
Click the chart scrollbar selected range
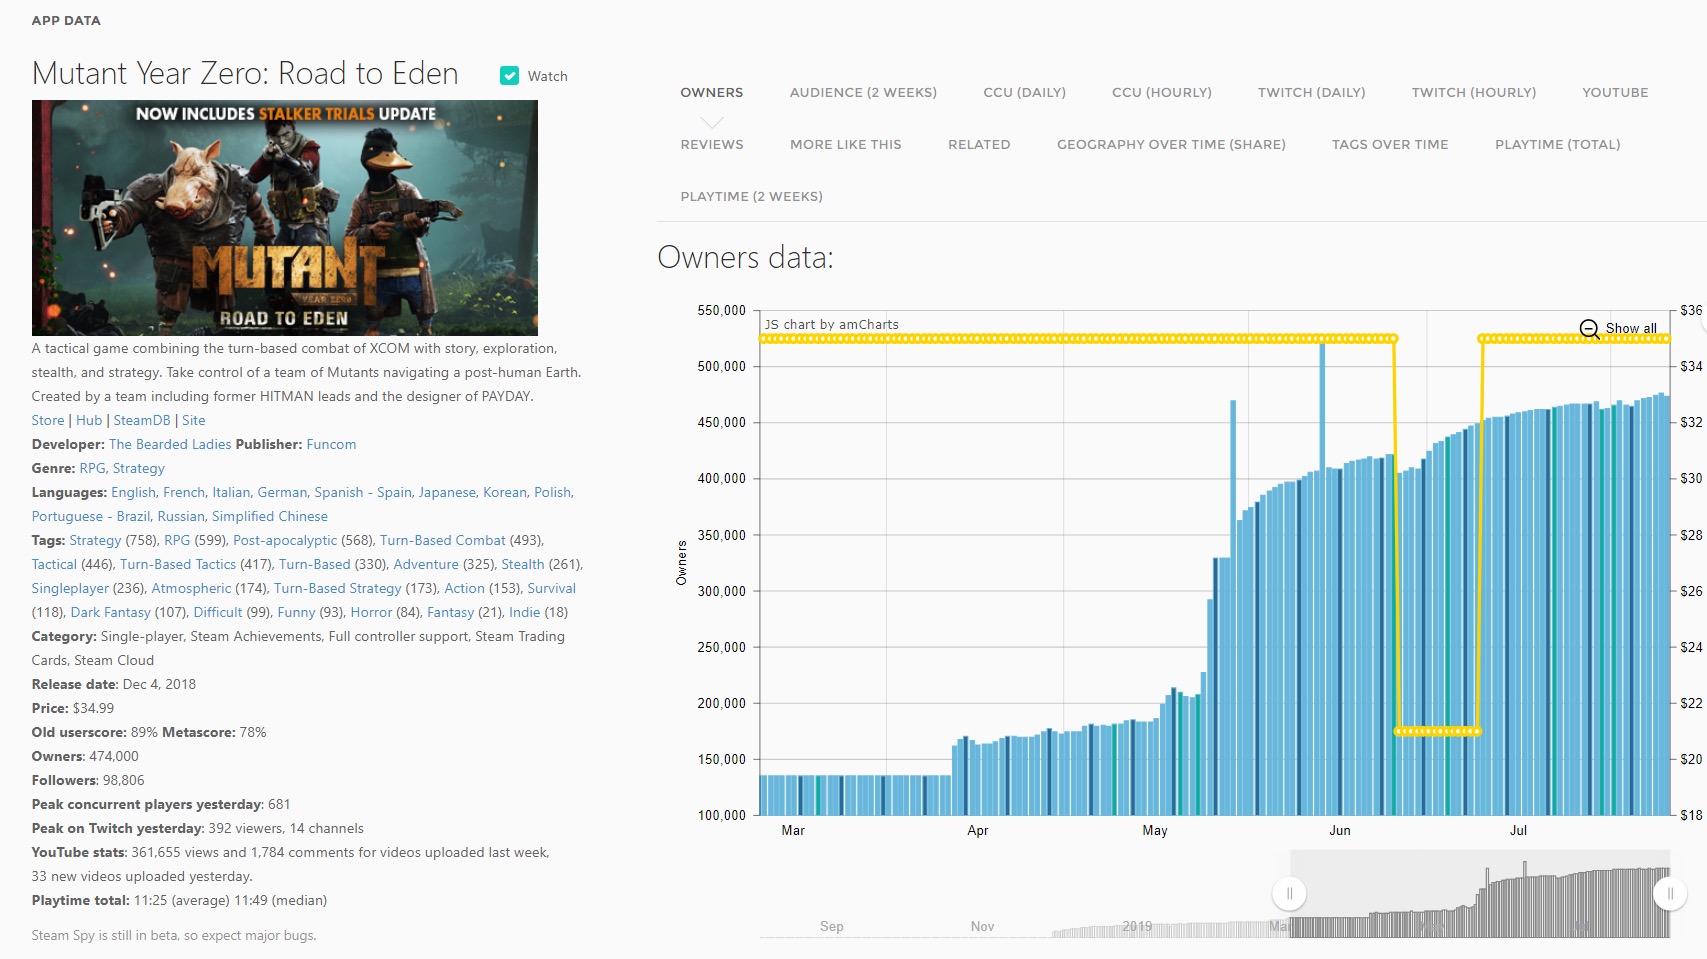pyautogui.click(x=1480, y=893)
